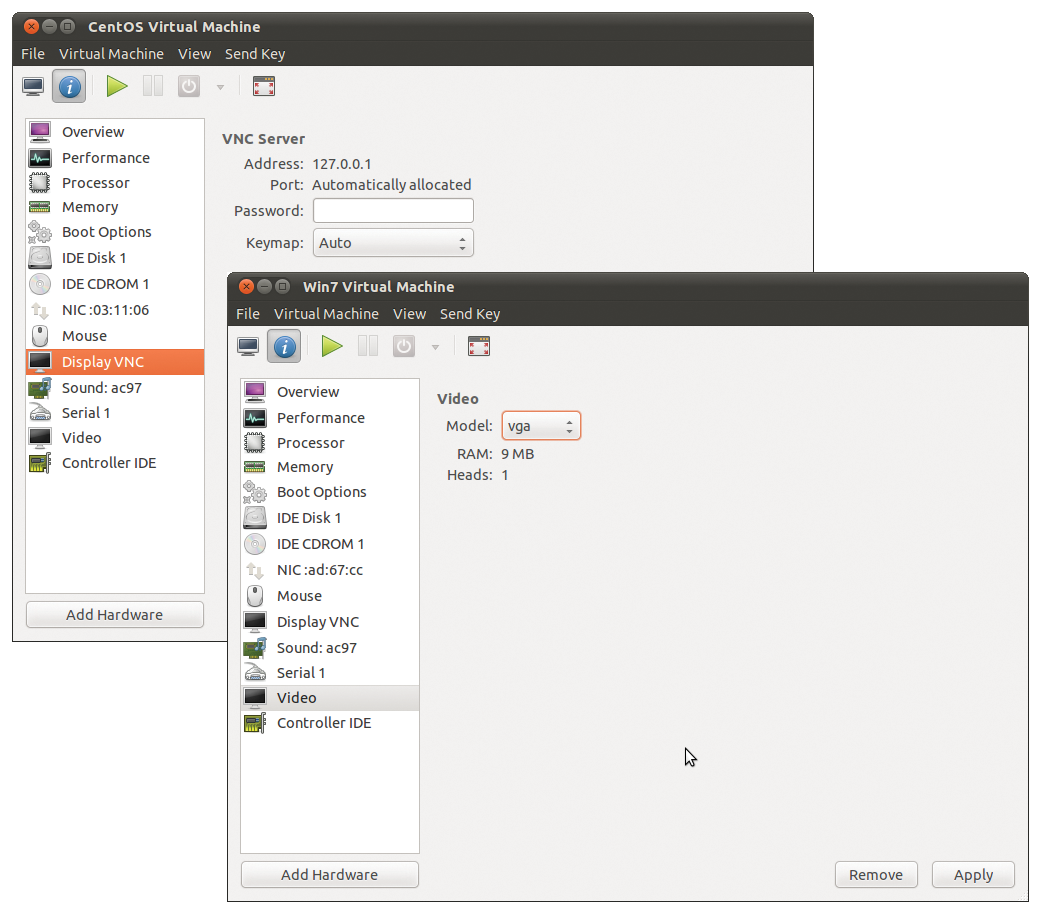Click the VNC Password input field

click(x=393, y=211)
